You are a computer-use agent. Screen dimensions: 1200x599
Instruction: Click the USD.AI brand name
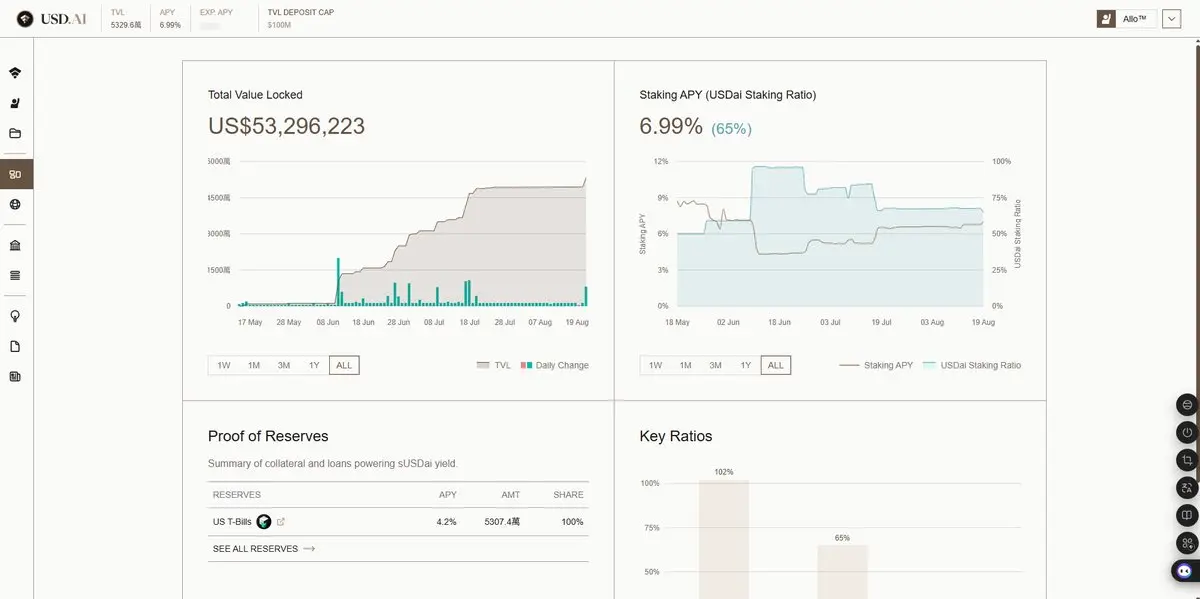[x=65, y=19]
